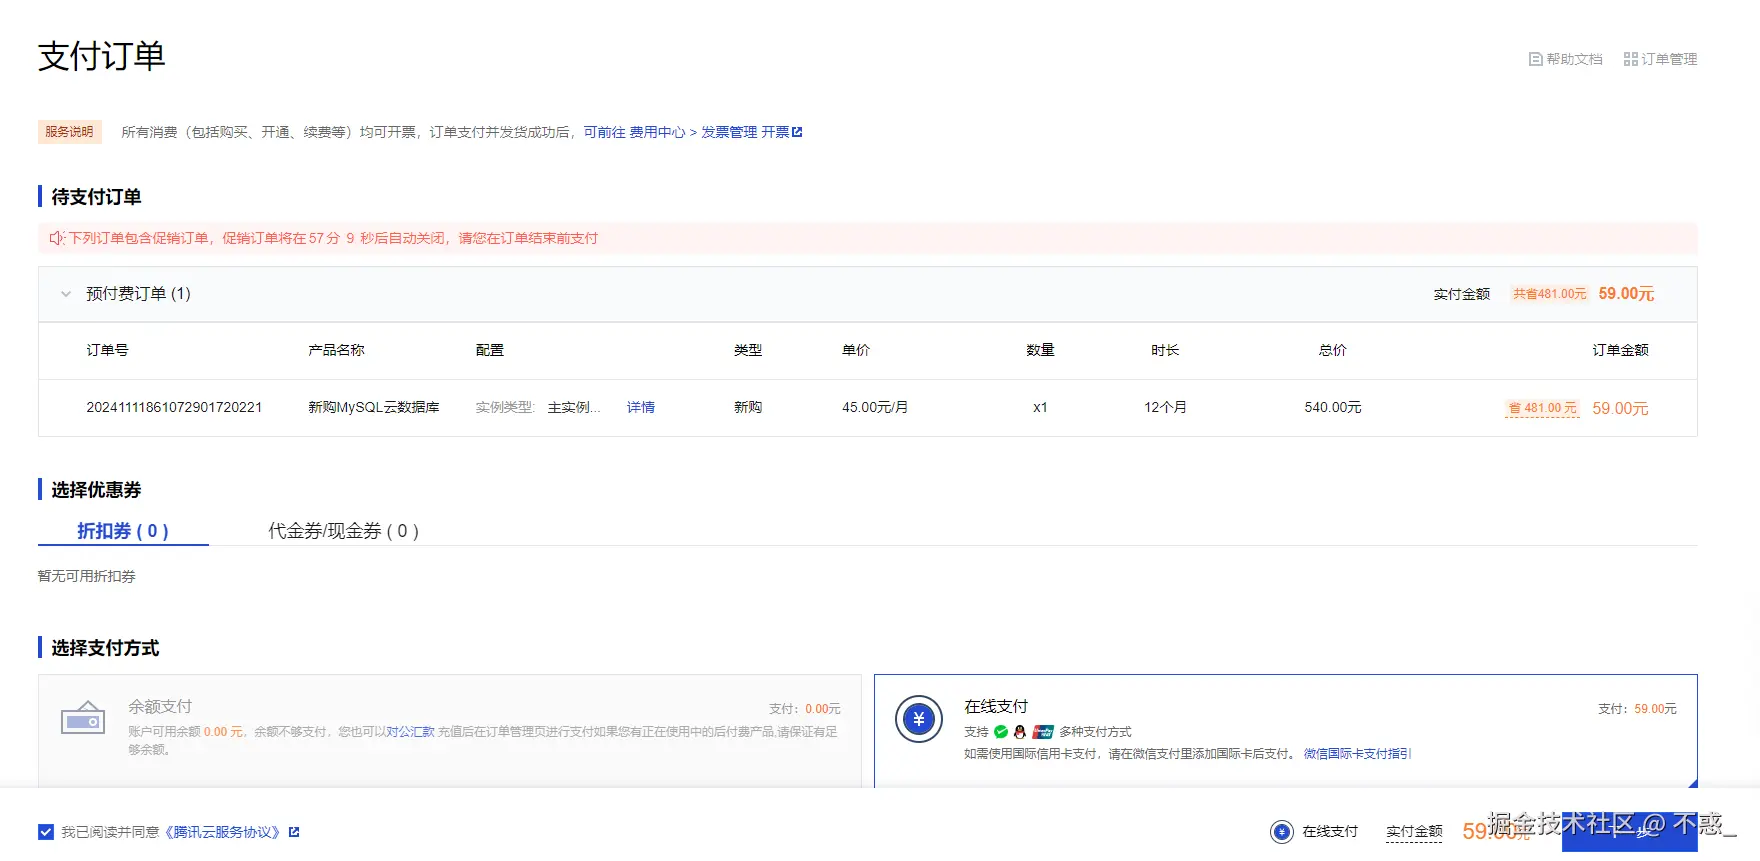Click the 配置 column header
This screenshot has width=1760, height=861.
(x=490, y=350)
